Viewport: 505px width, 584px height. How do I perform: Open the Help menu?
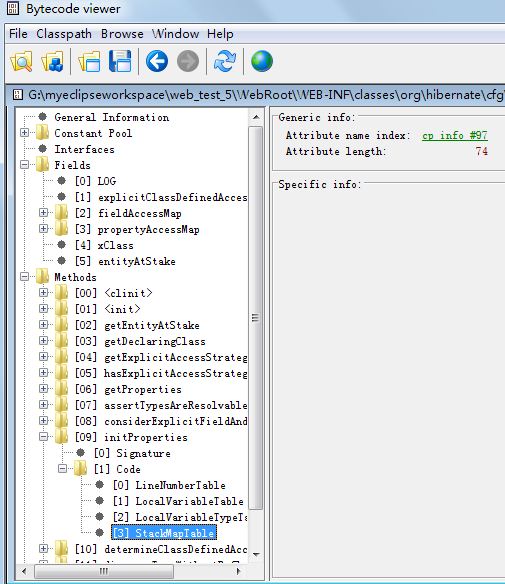[x=220, y=34]
